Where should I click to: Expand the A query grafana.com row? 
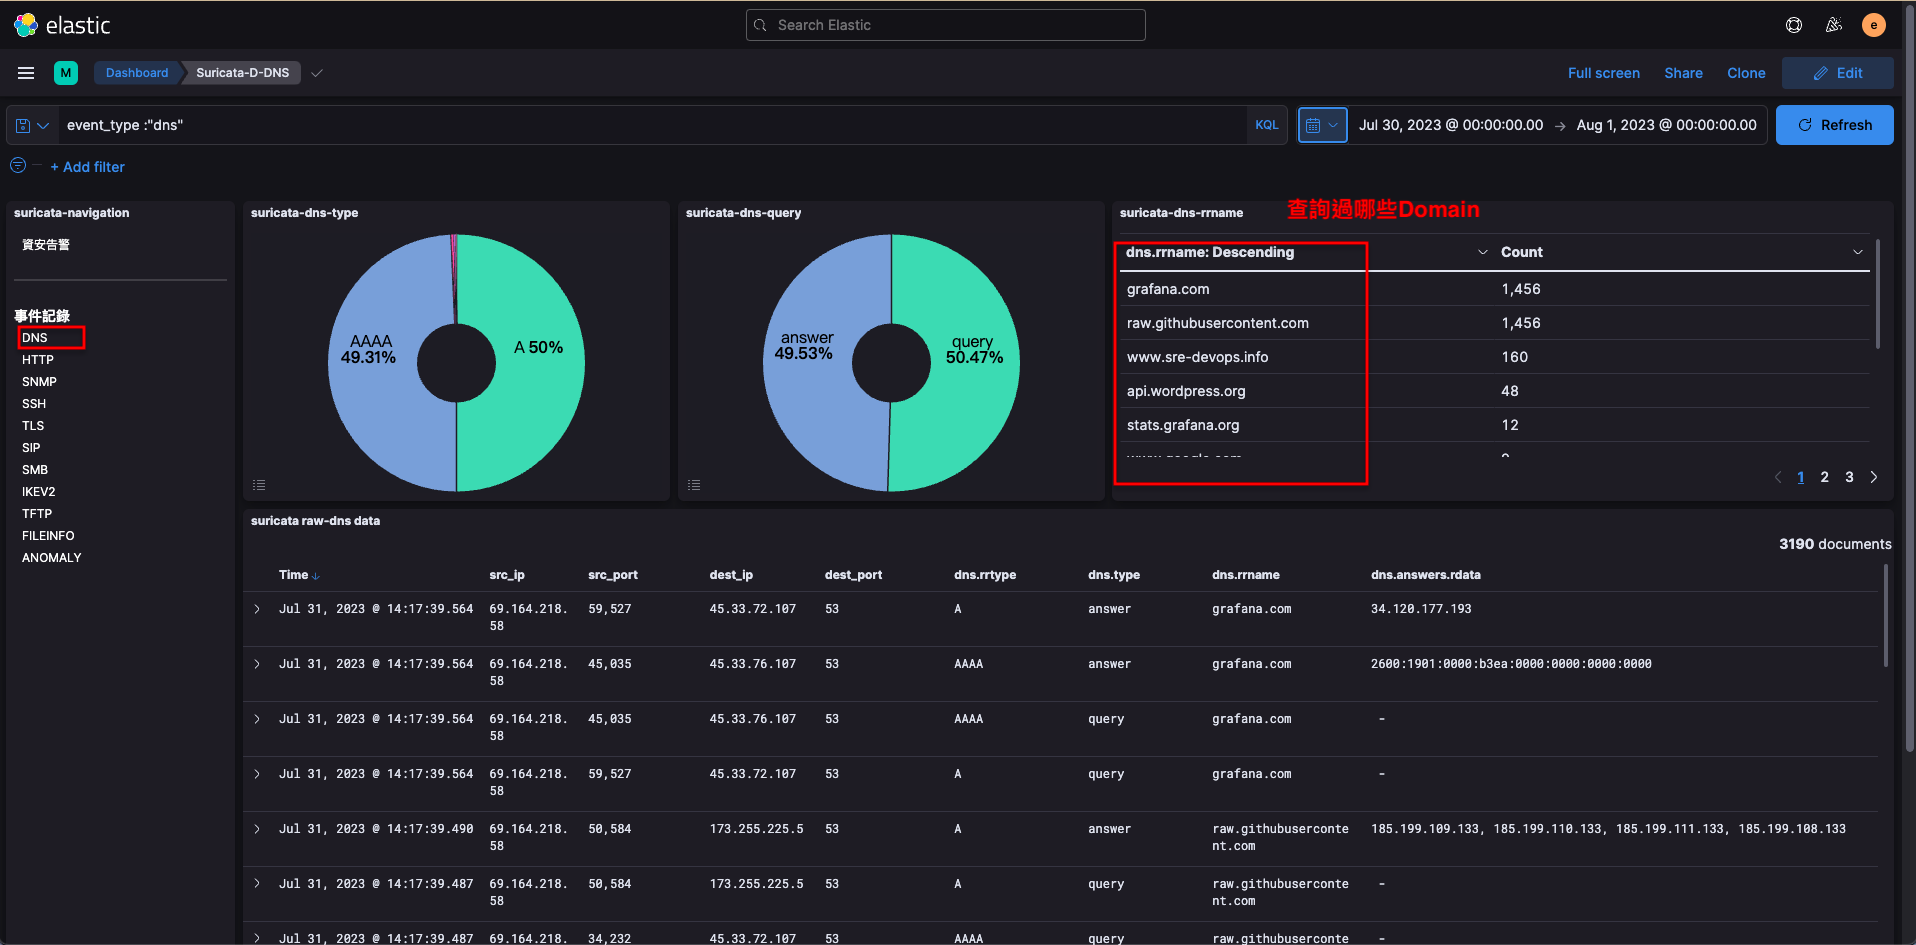click(x=257, y=774)
